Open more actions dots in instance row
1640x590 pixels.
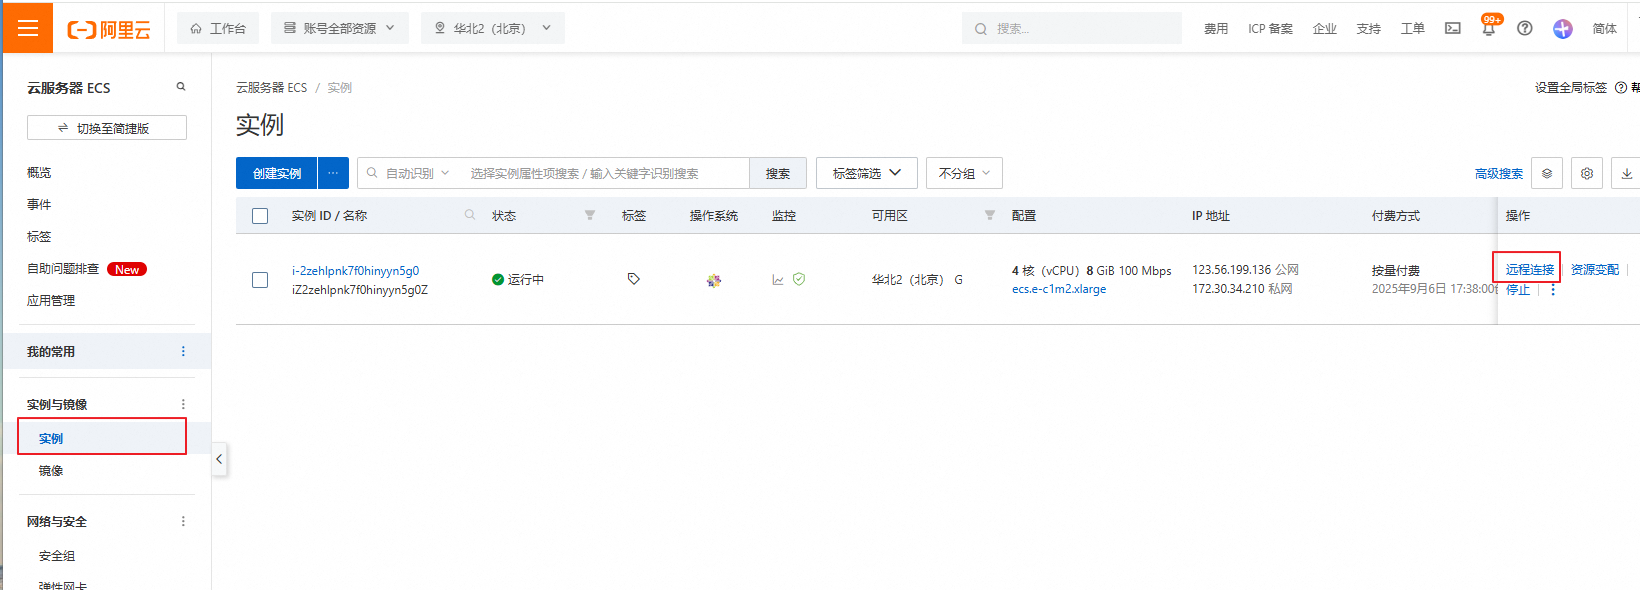pos(1553,290)
